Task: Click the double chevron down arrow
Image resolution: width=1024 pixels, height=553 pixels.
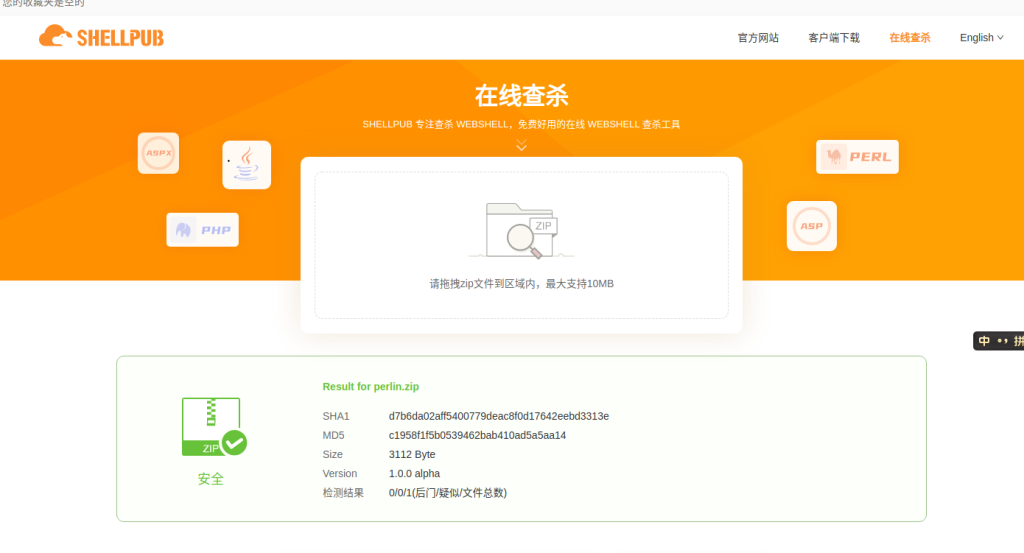Action: tap(521, 145)
